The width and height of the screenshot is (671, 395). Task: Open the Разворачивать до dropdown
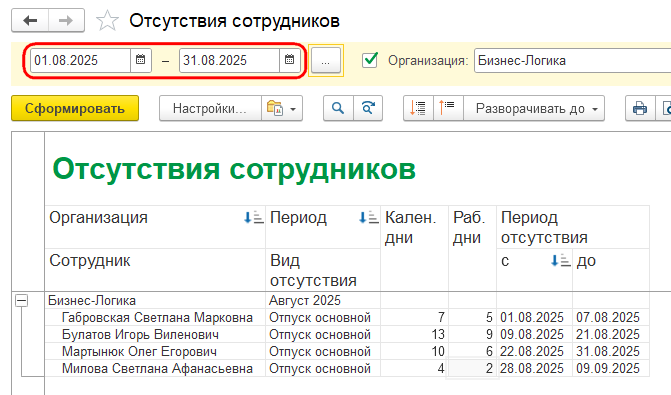534,108
